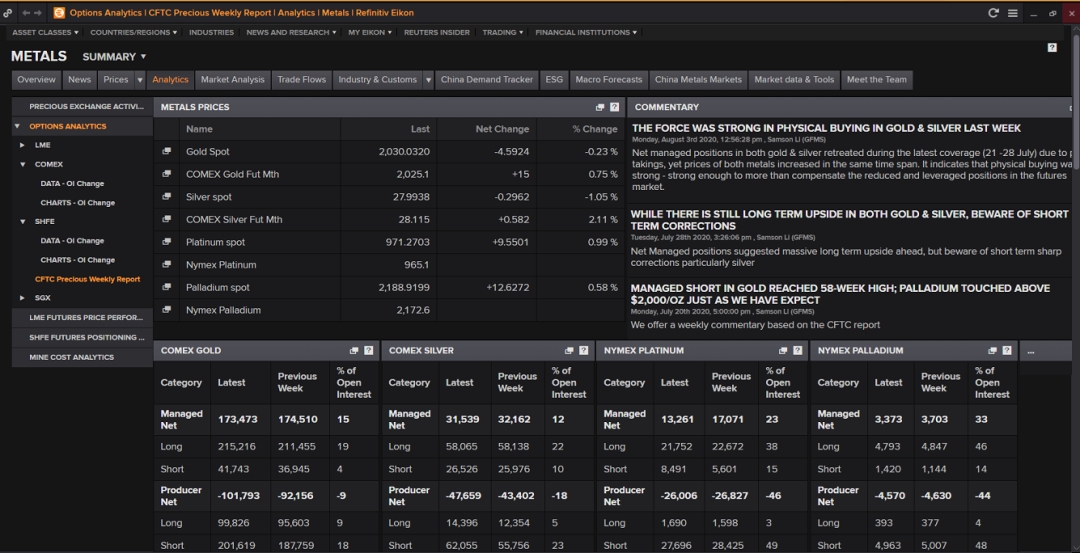Open the News and Research menu
Viewport: 1080px width, 553px height.
(x=291, y=32)
